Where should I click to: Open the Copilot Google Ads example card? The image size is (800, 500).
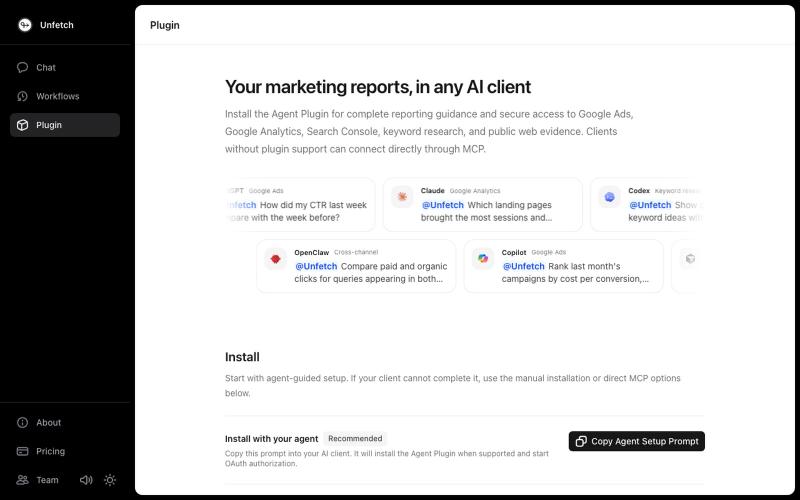click(564, 266)
